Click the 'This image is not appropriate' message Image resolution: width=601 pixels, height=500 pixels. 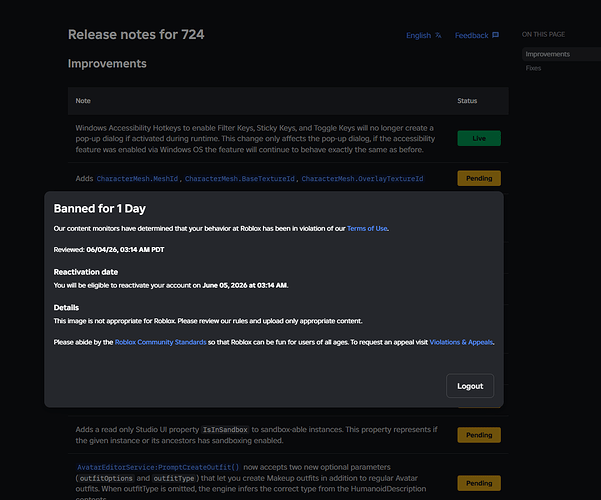[x=208, y=321]
